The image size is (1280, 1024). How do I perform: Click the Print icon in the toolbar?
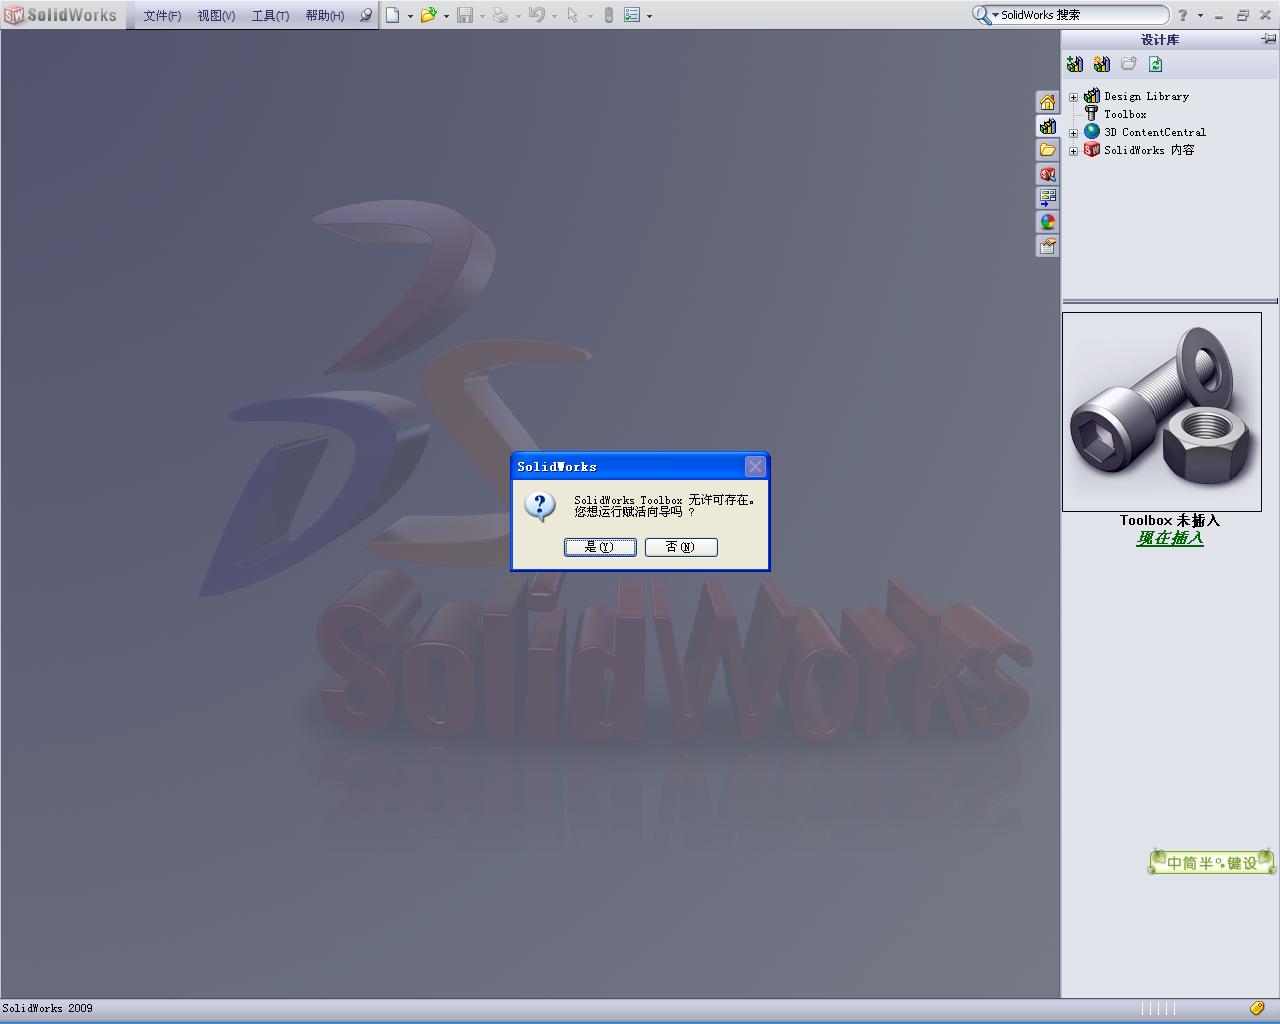click(501, 15)
